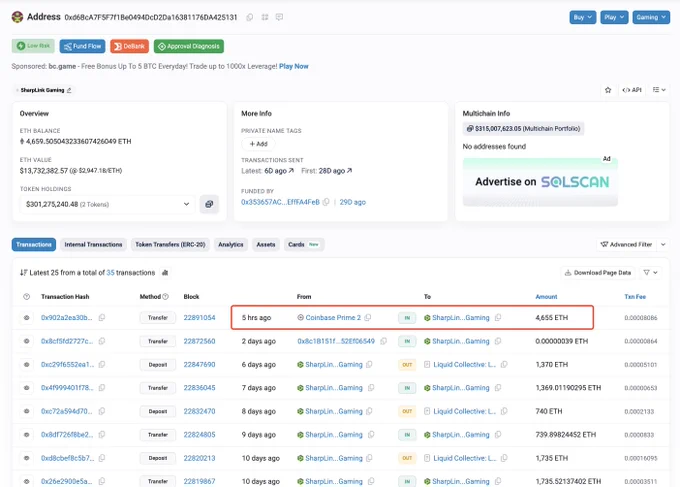Open the Cards tab
Image resolution: width=680 pixels, height=487 pixels.
tap(304, 245)
